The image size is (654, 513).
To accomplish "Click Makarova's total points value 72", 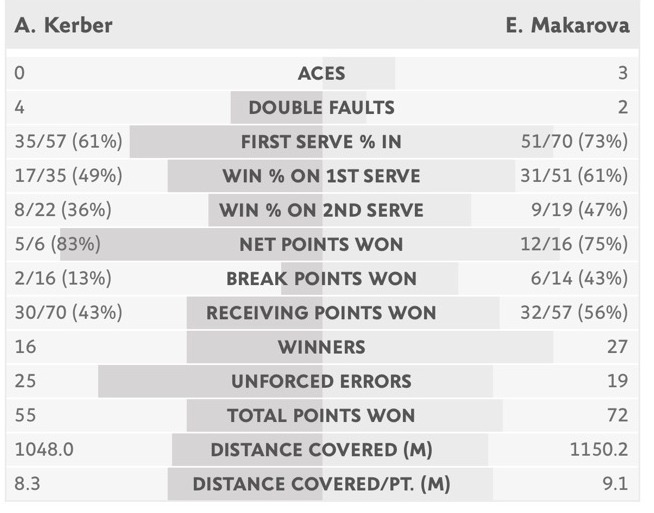I will point(617,415).
